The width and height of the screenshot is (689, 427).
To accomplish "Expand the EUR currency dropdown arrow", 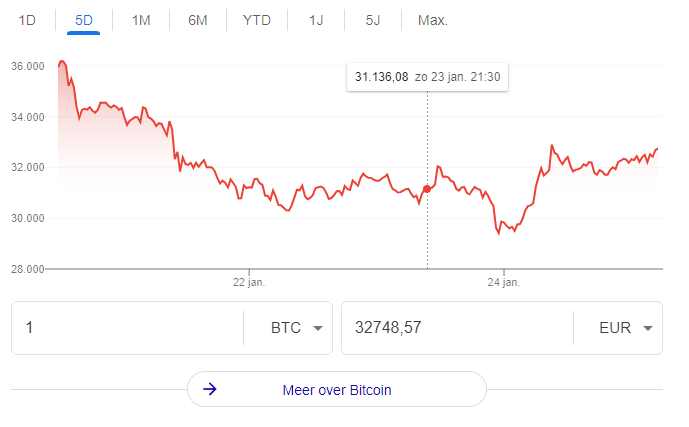I will click(647, 328).
